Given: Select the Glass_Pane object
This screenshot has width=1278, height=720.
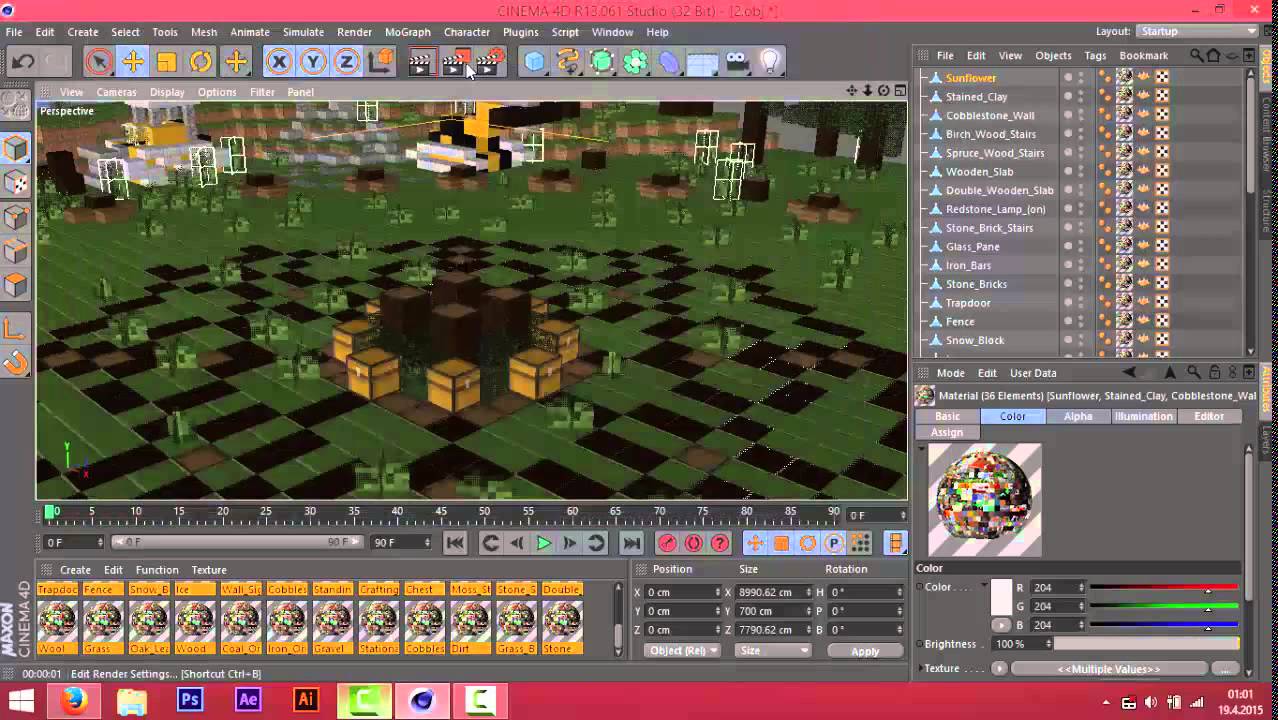Looking at the screenshot, I should pos(972,246).
